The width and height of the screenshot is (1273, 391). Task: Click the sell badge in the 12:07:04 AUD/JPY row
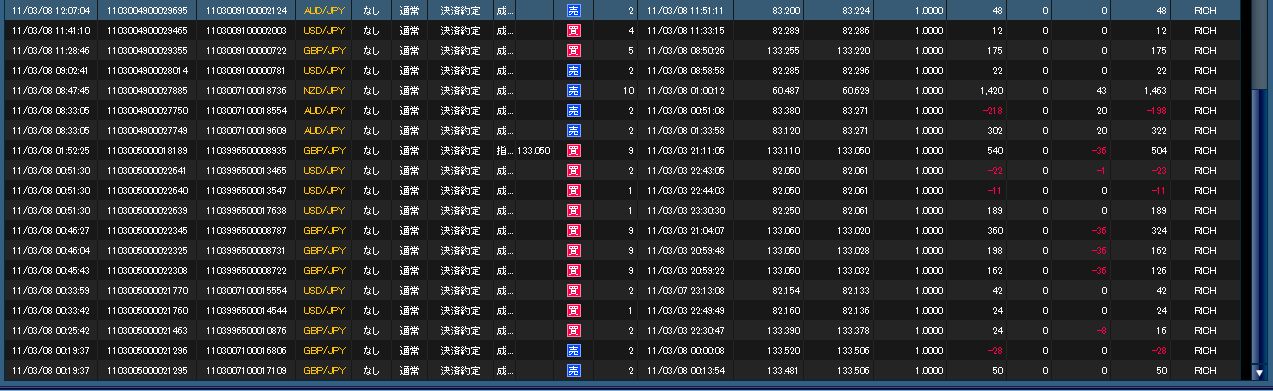573,10
